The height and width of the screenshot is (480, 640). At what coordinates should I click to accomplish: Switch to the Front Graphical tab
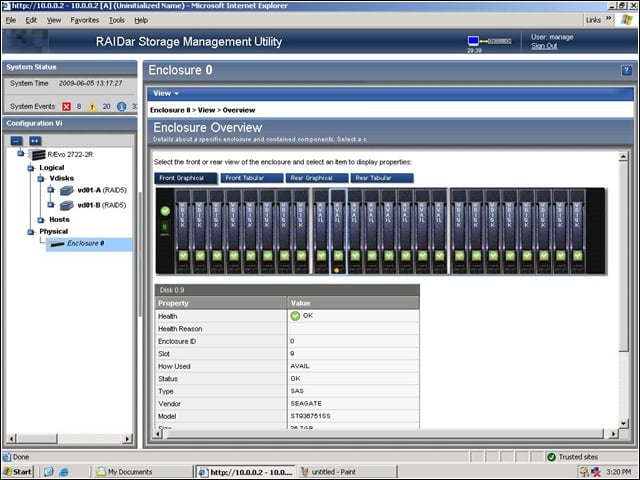[x=186, y=178]
